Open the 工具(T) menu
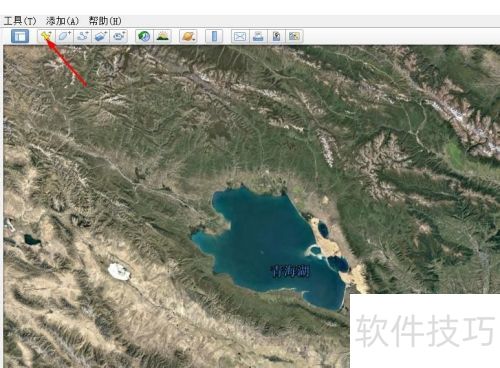The height and width of the screenshot is (368, 500). 20,21
